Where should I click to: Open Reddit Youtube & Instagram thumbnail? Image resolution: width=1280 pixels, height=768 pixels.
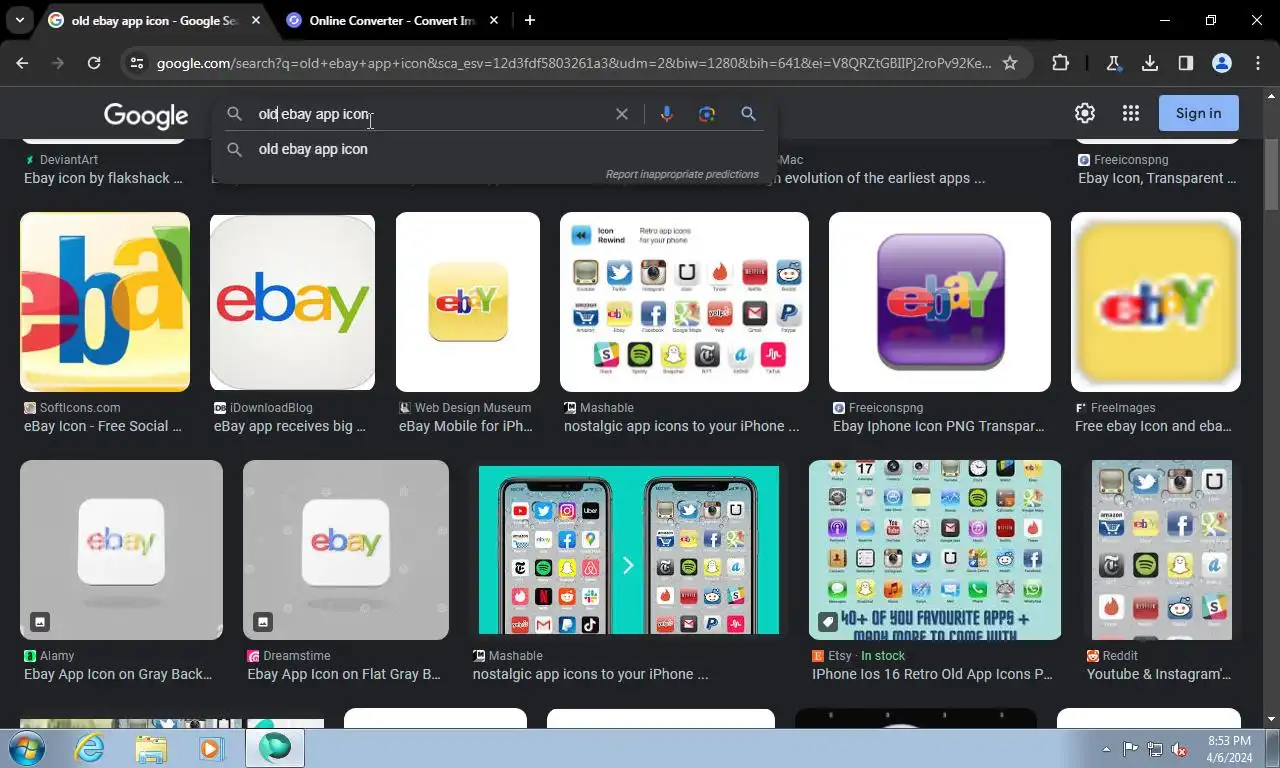click(1162, 549)
